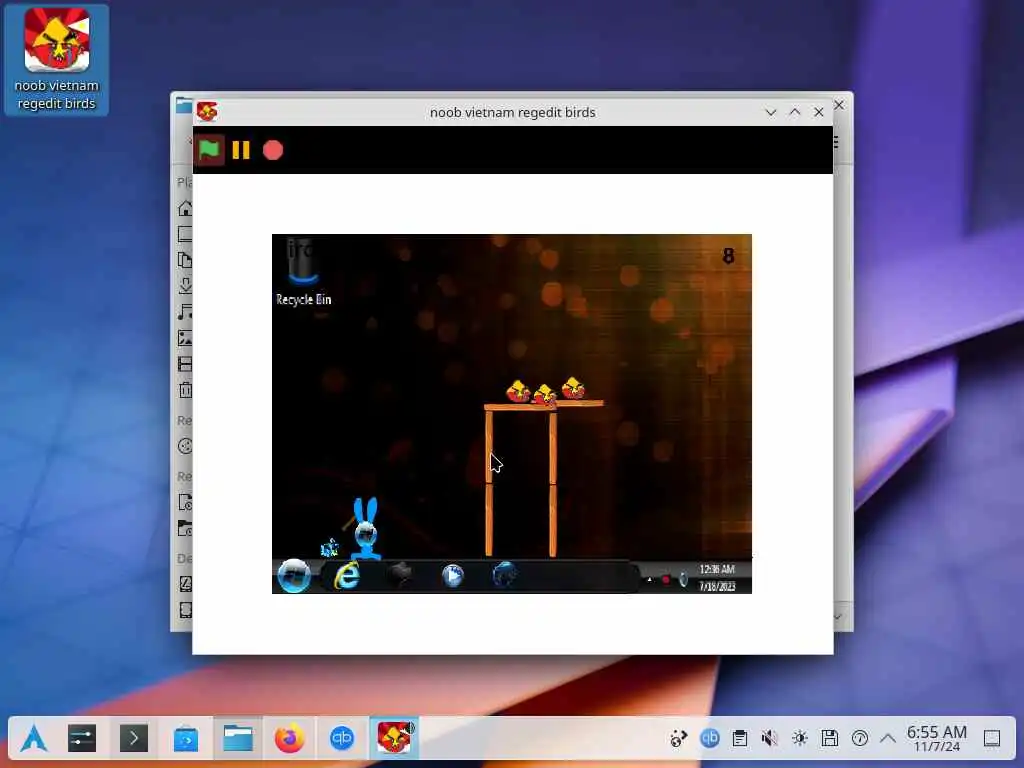This screenshot has width=1024, height=768.
Task: Click the dark cube icon in game taskbar
Action: (x=400, y=575)
